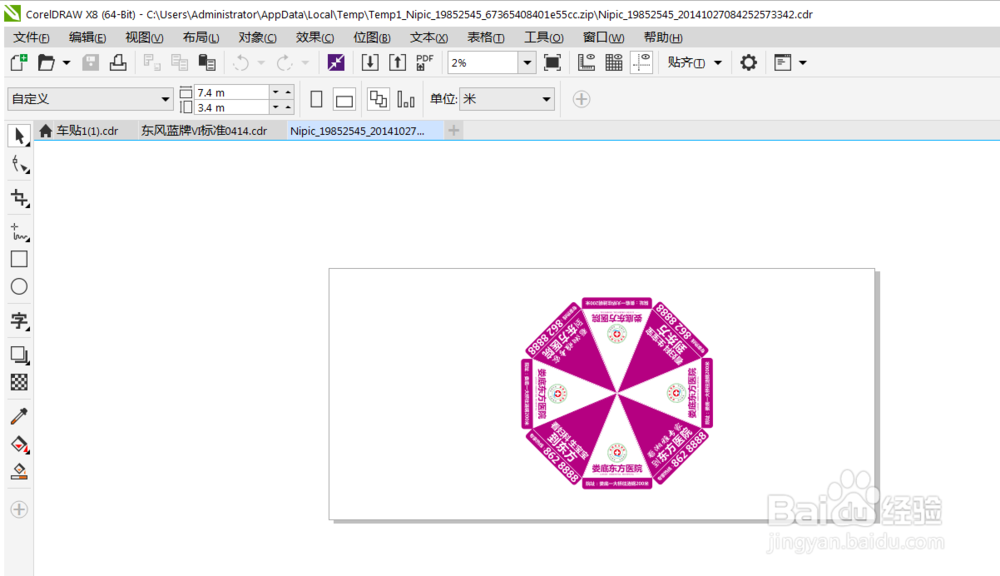1000x576 pixels.
Task: Select the Text tool
Action: click(19, 321)
